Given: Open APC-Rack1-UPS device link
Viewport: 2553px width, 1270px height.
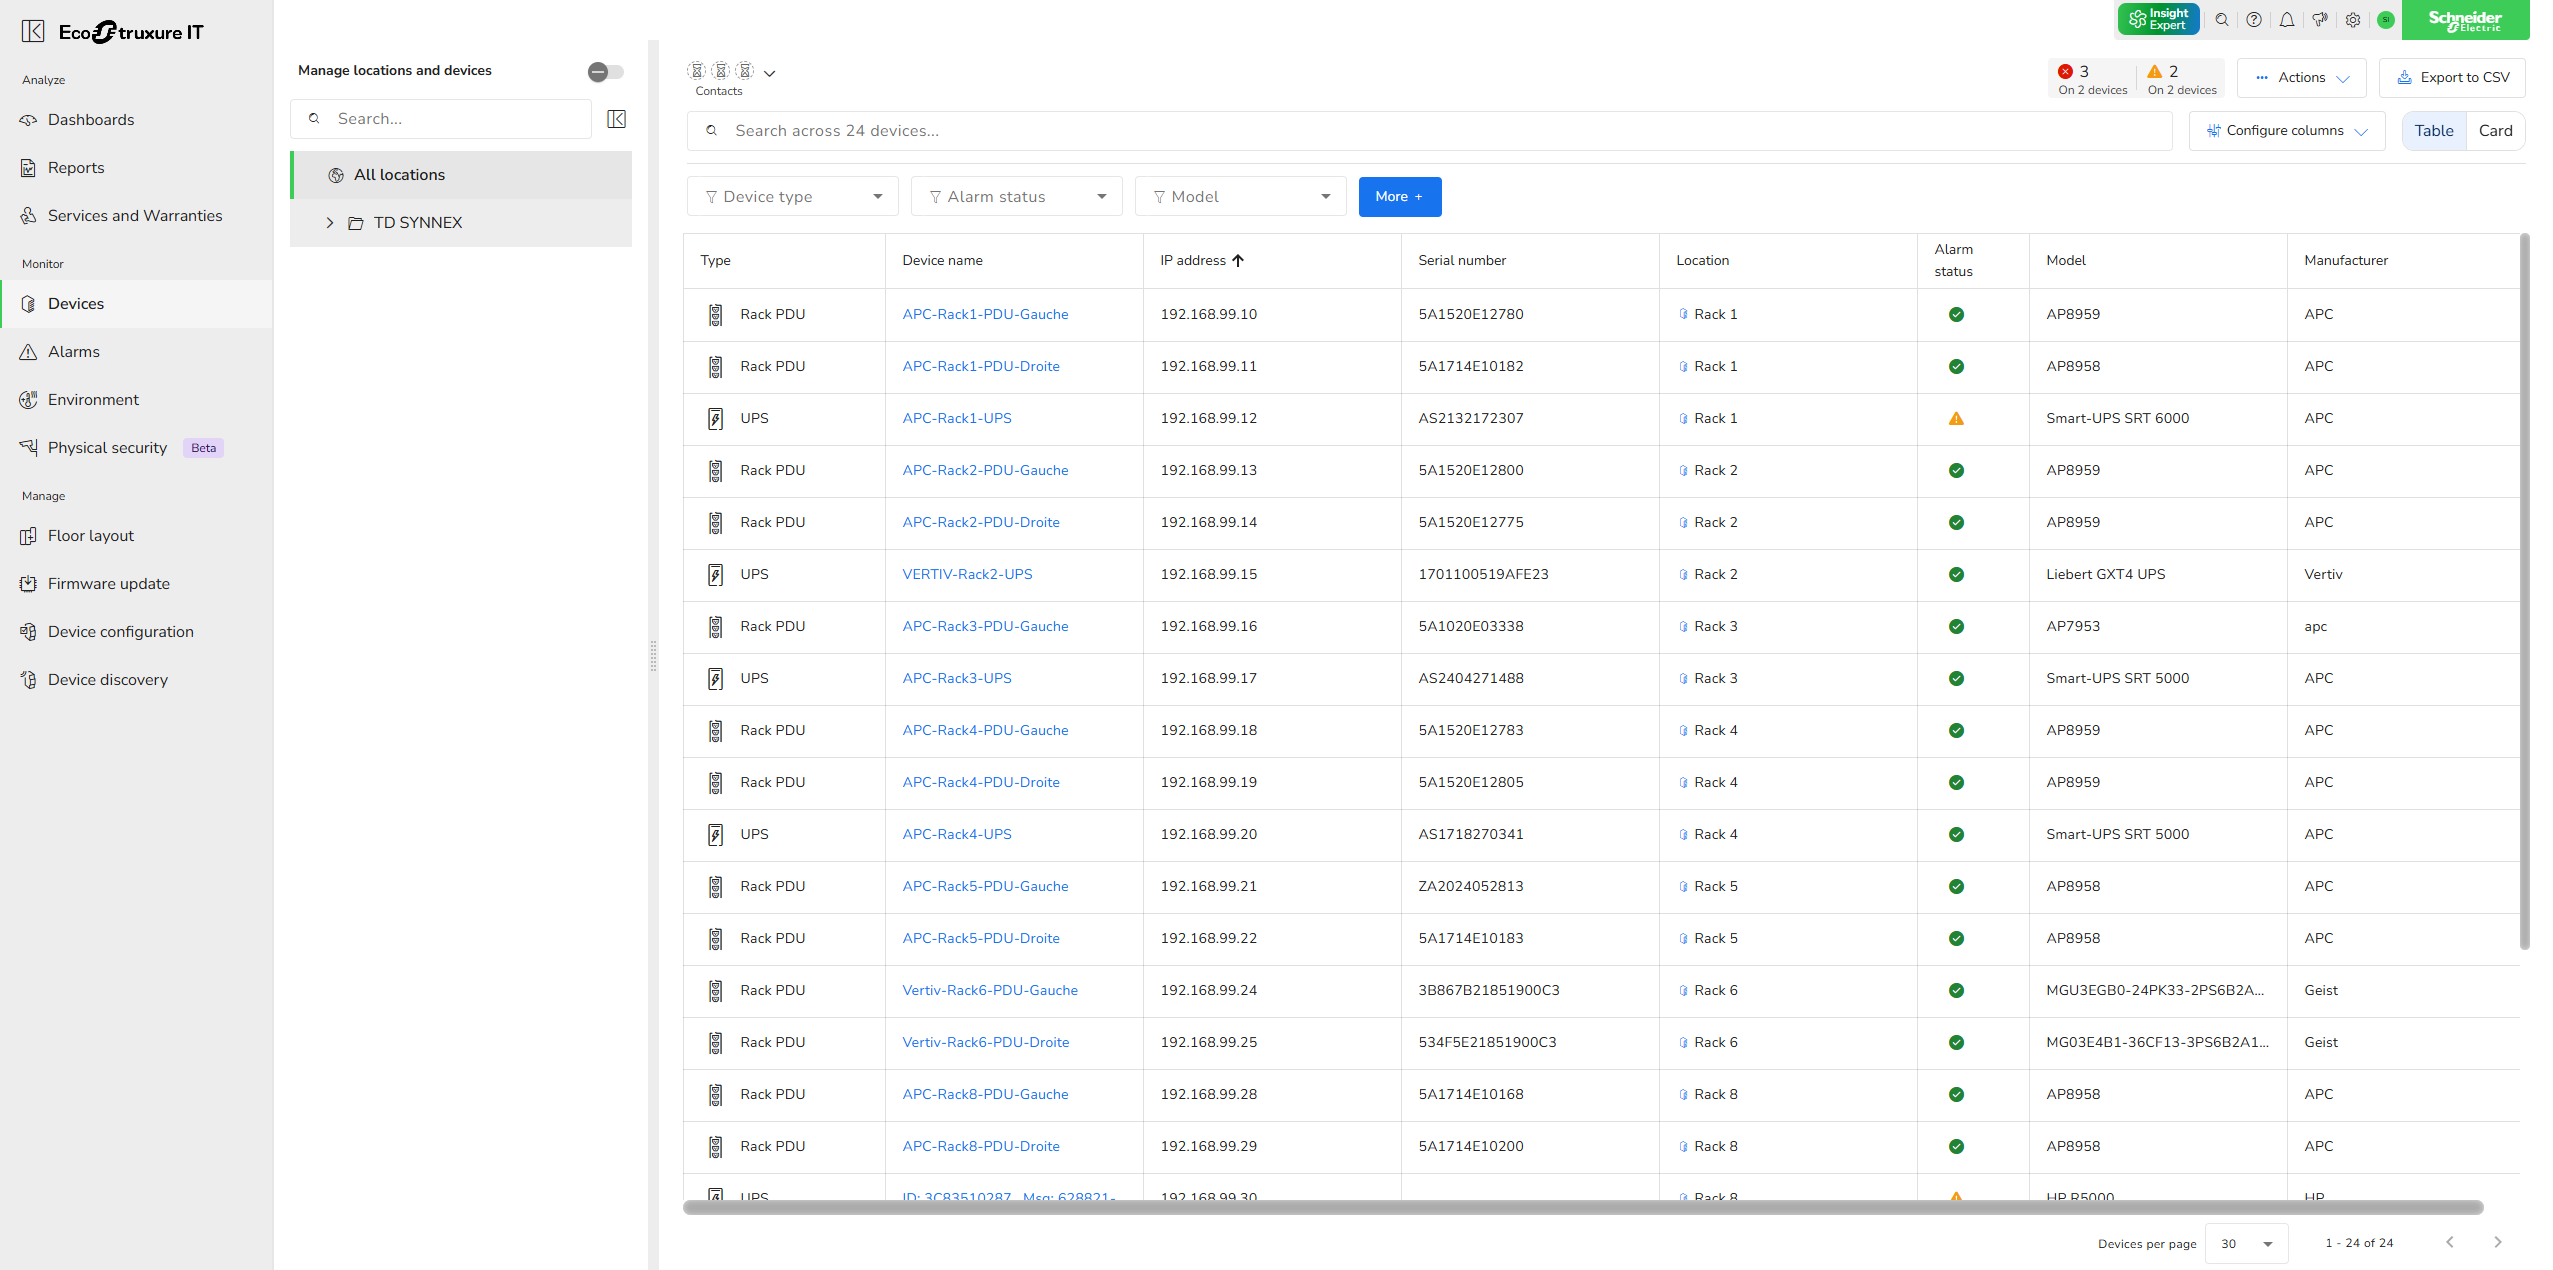Looking at the screenshot, I should (956, 418).
